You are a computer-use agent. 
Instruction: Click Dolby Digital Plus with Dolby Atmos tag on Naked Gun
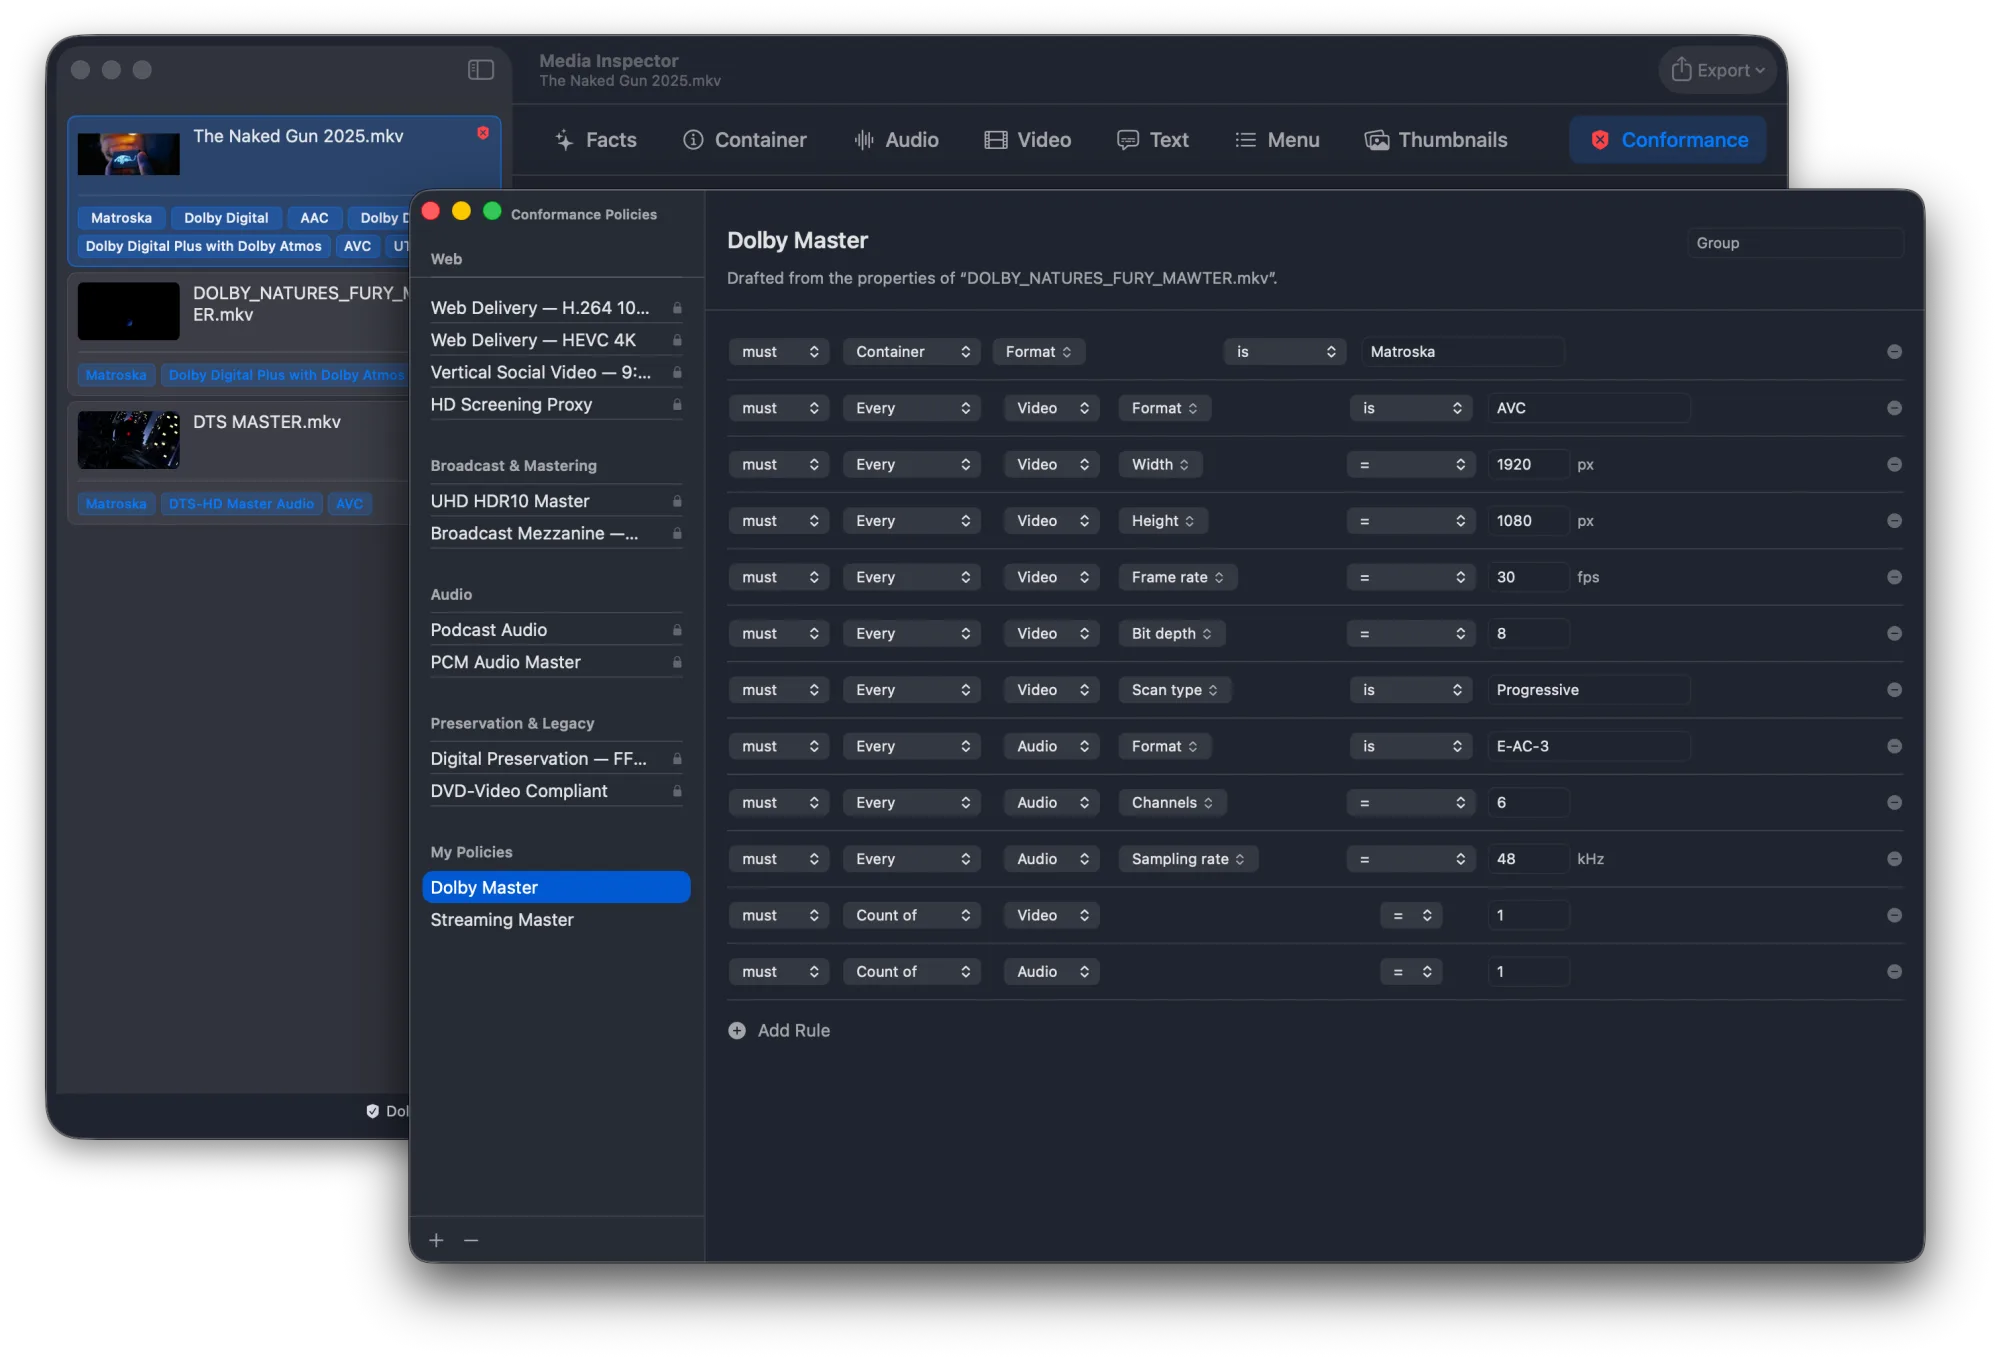click(203, 246)
